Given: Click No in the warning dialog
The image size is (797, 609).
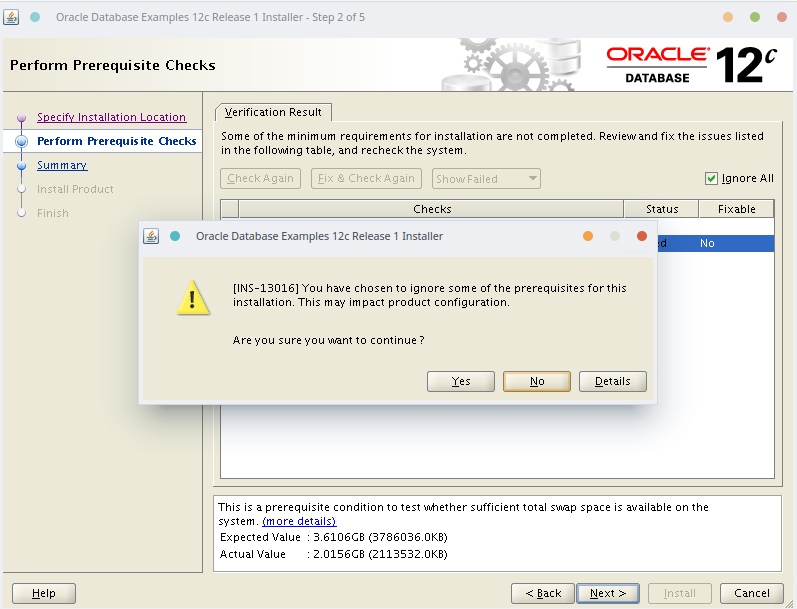Looking at the screenshot, I should [537, 381].
